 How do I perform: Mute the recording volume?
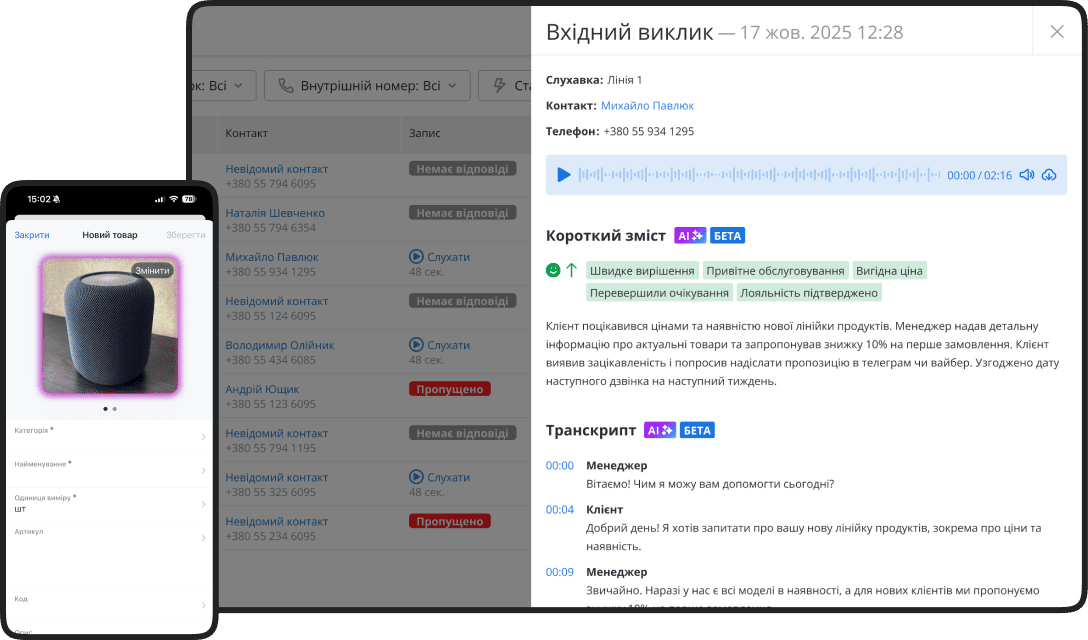tap(1026, 174)
